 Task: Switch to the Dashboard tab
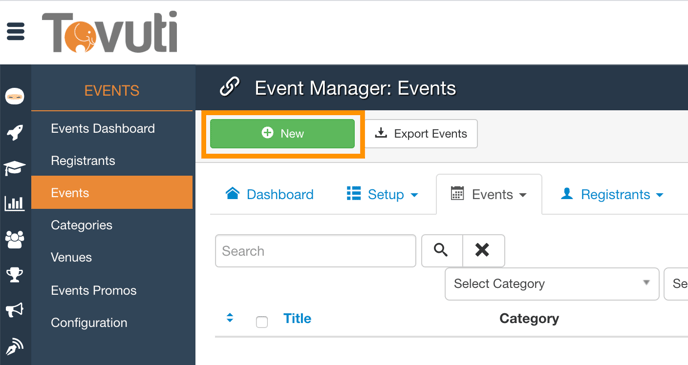270,194
